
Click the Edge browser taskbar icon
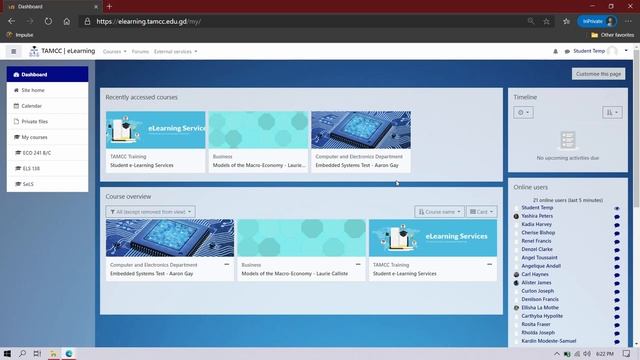(x=69, y=353)
